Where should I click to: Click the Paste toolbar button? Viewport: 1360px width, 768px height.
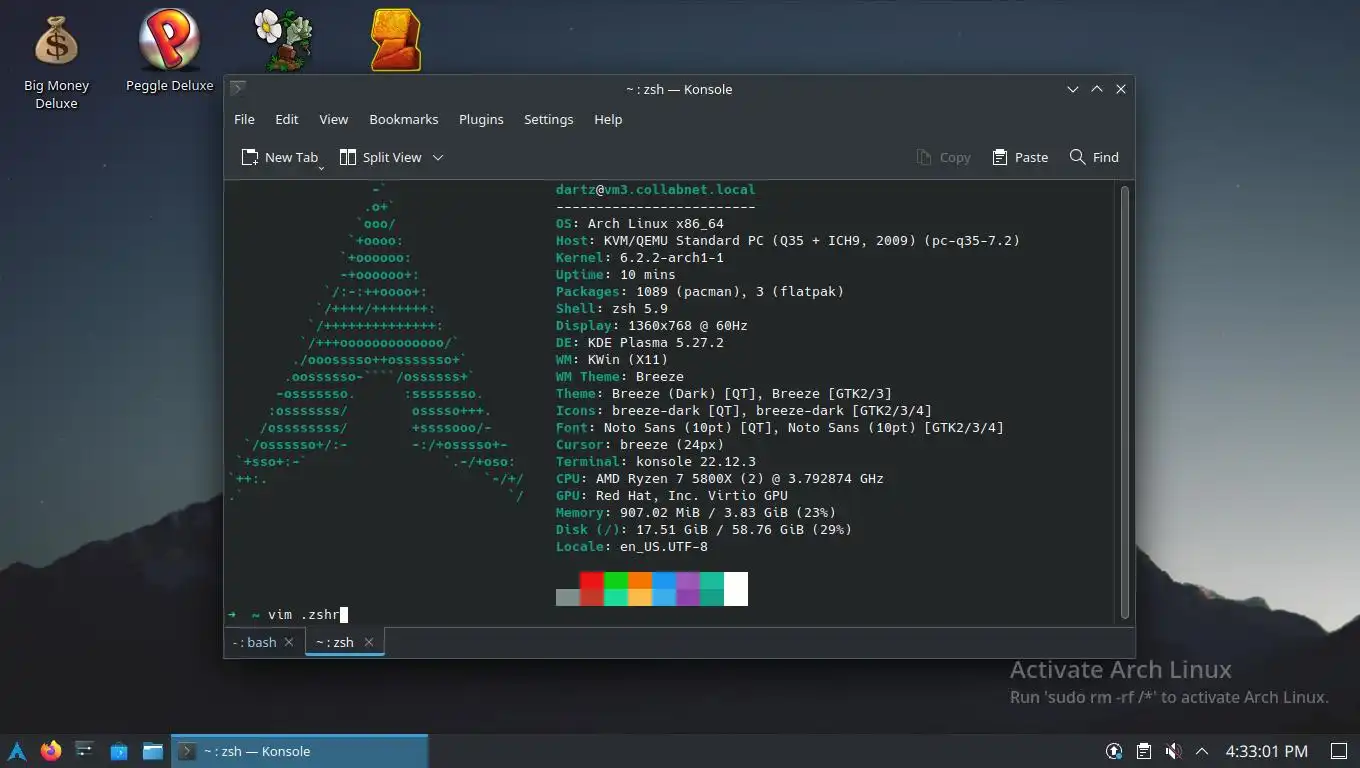click(1020, 157)
